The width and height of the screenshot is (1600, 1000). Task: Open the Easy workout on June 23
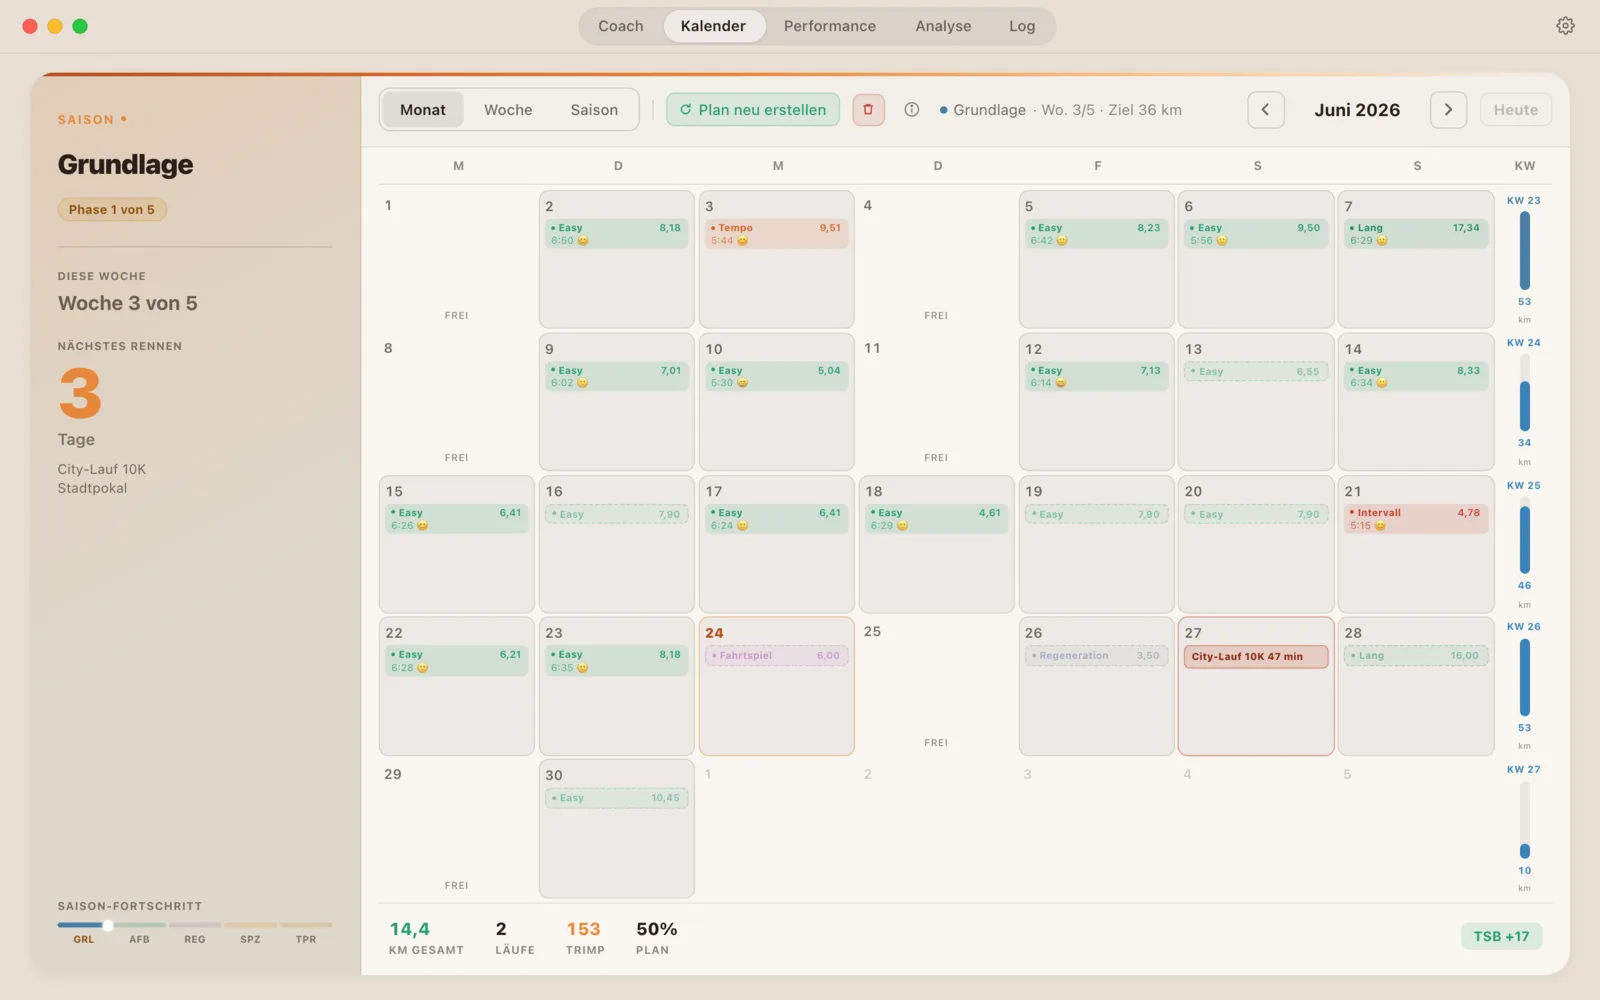(x=616, y=661)
